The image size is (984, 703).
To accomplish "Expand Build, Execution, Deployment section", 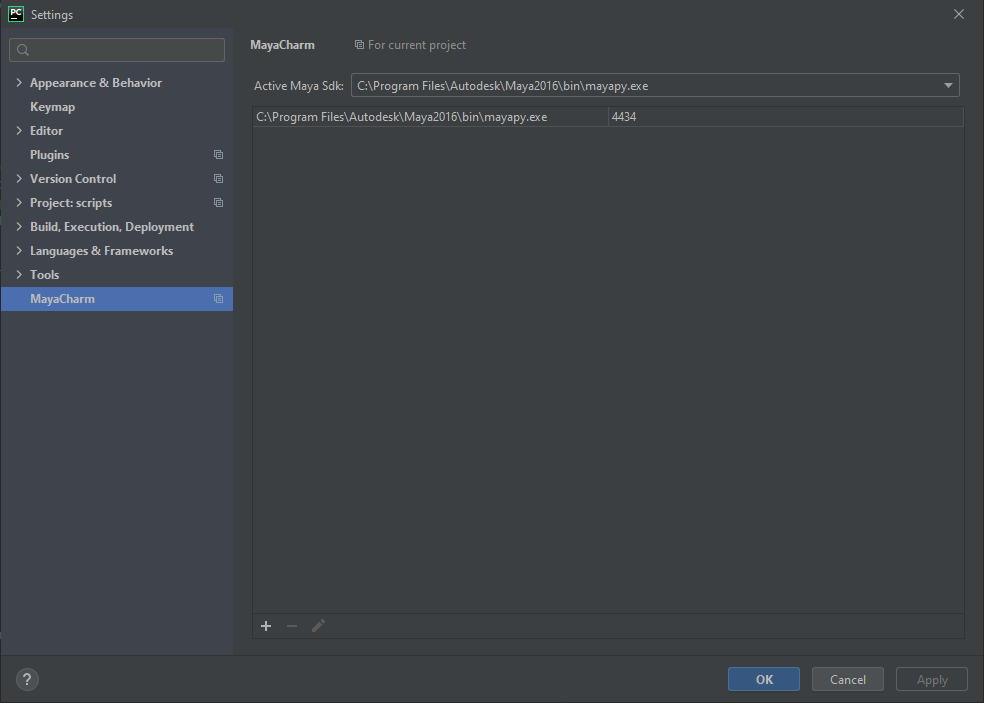I will click(19, 227).
